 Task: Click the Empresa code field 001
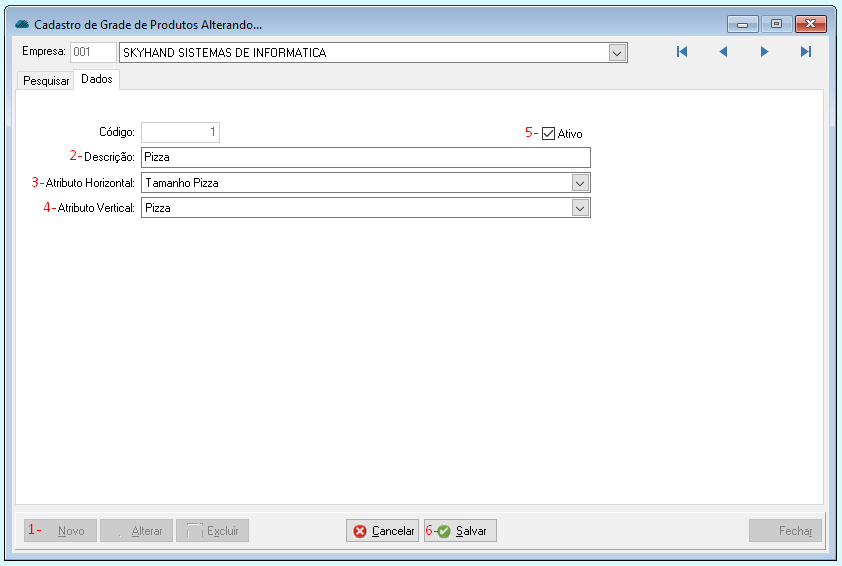[92, 53]
